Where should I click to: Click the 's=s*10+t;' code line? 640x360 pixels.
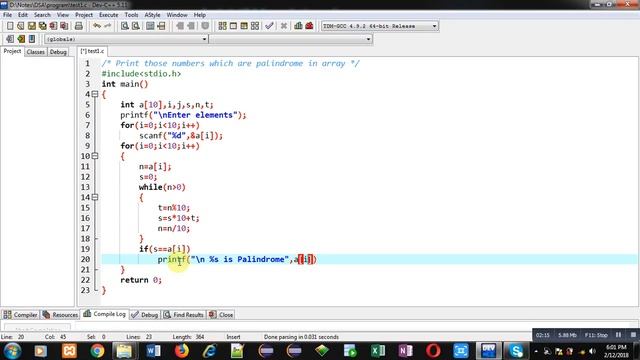tap(179, 218)
